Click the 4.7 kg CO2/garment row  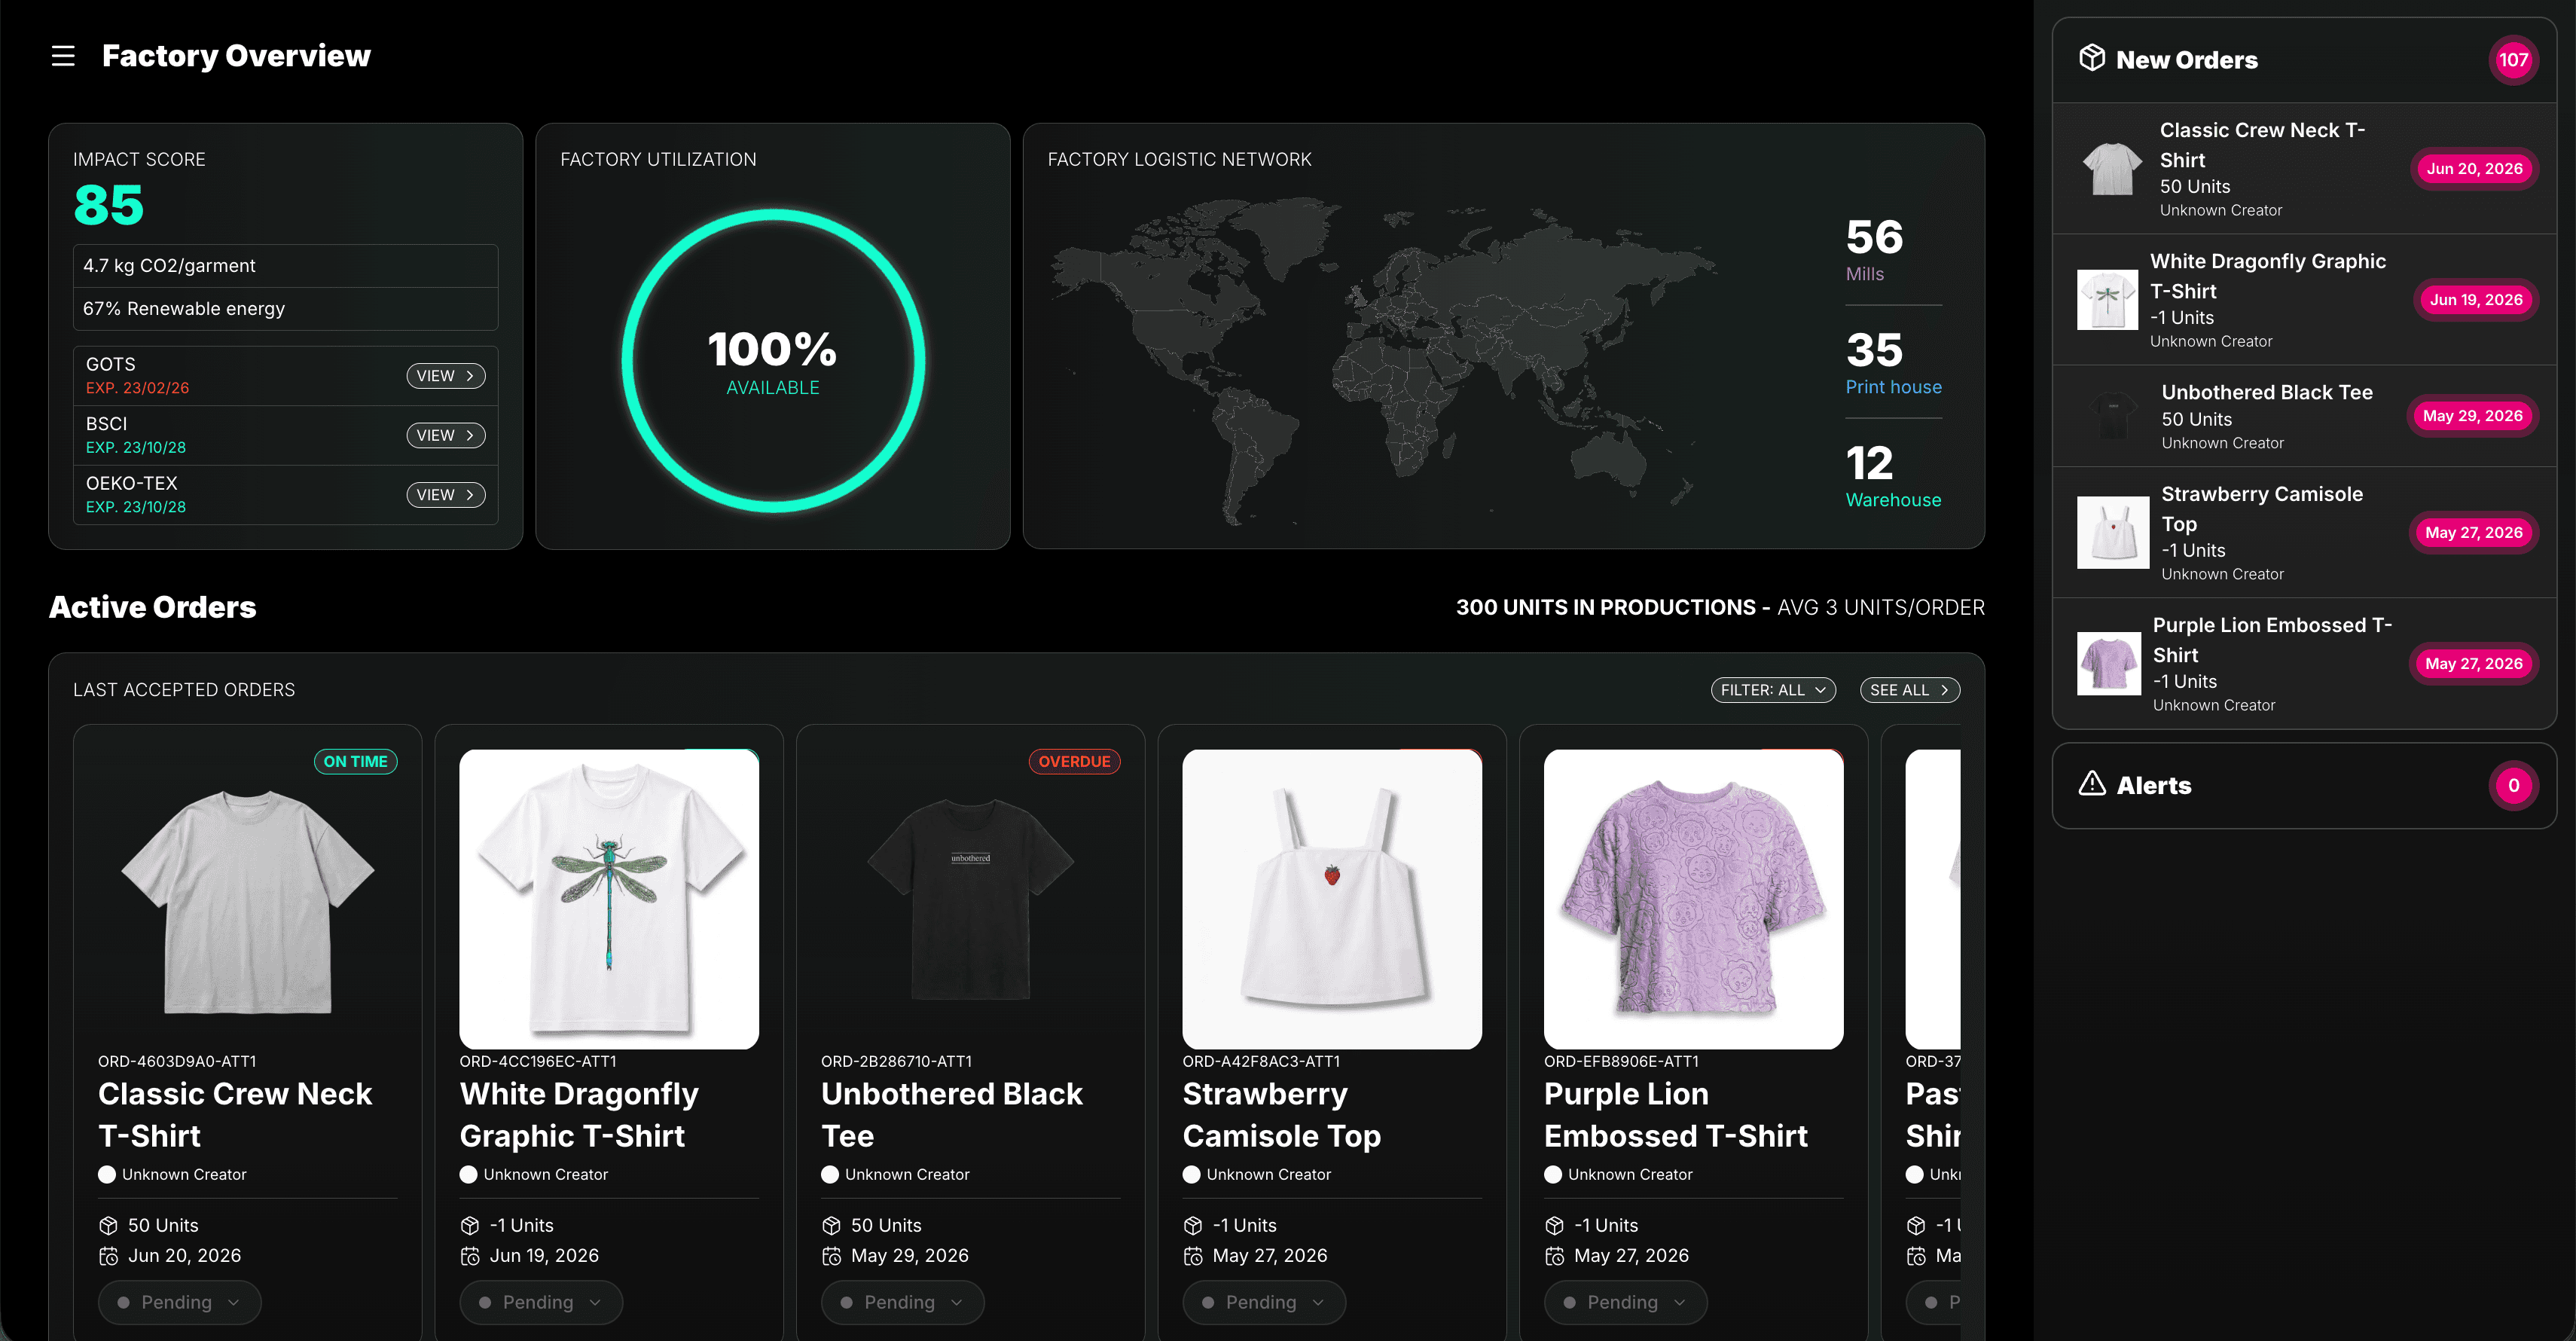tap(285, 266)
